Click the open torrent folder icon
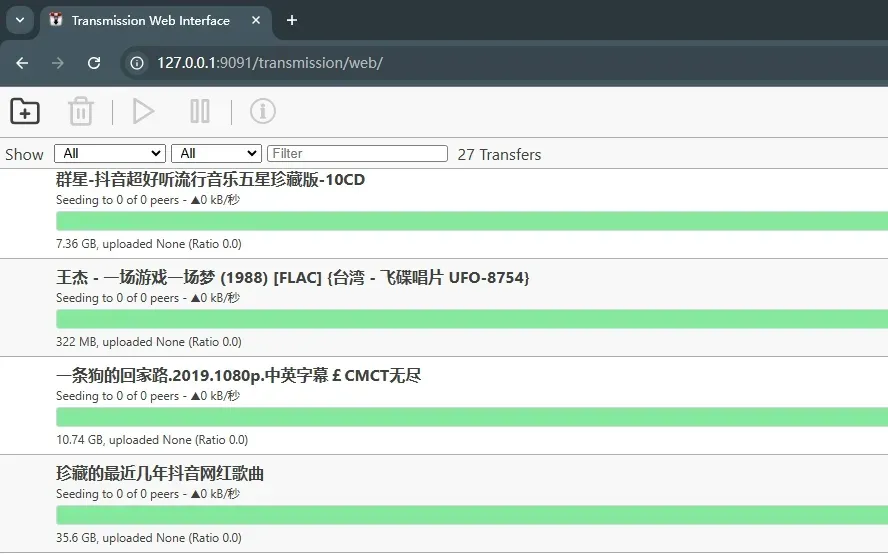The width and height of the screenshot is (888, 554). (25, 111)
